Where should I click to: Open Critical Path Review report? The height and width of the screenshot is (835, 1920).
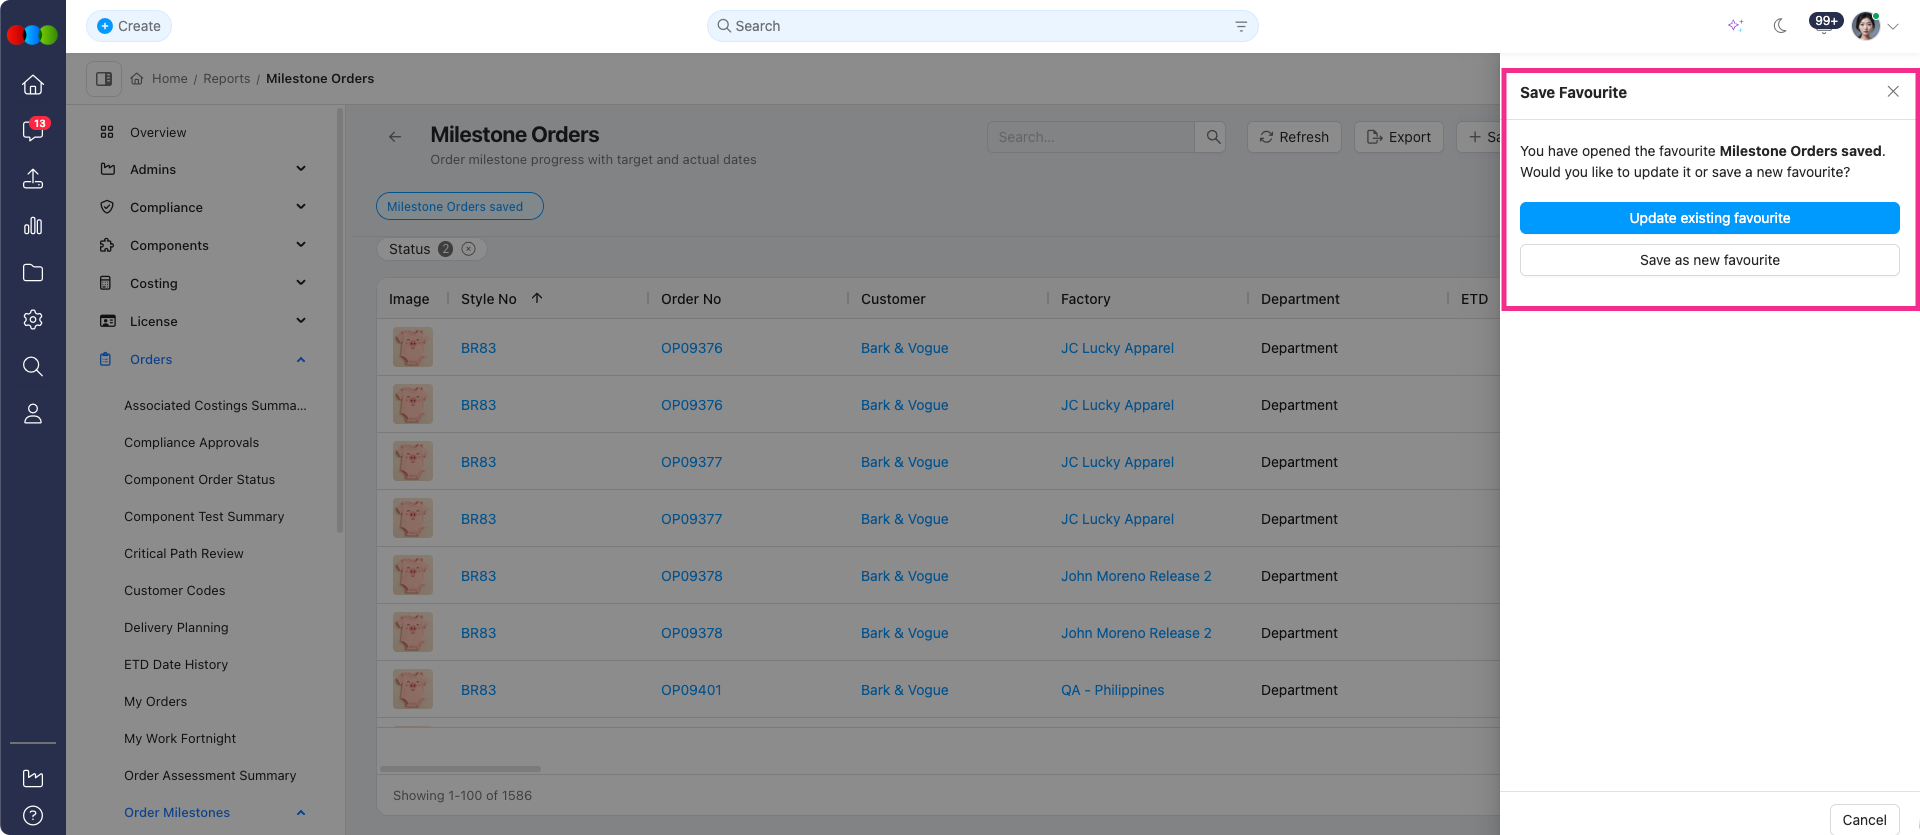184,554
